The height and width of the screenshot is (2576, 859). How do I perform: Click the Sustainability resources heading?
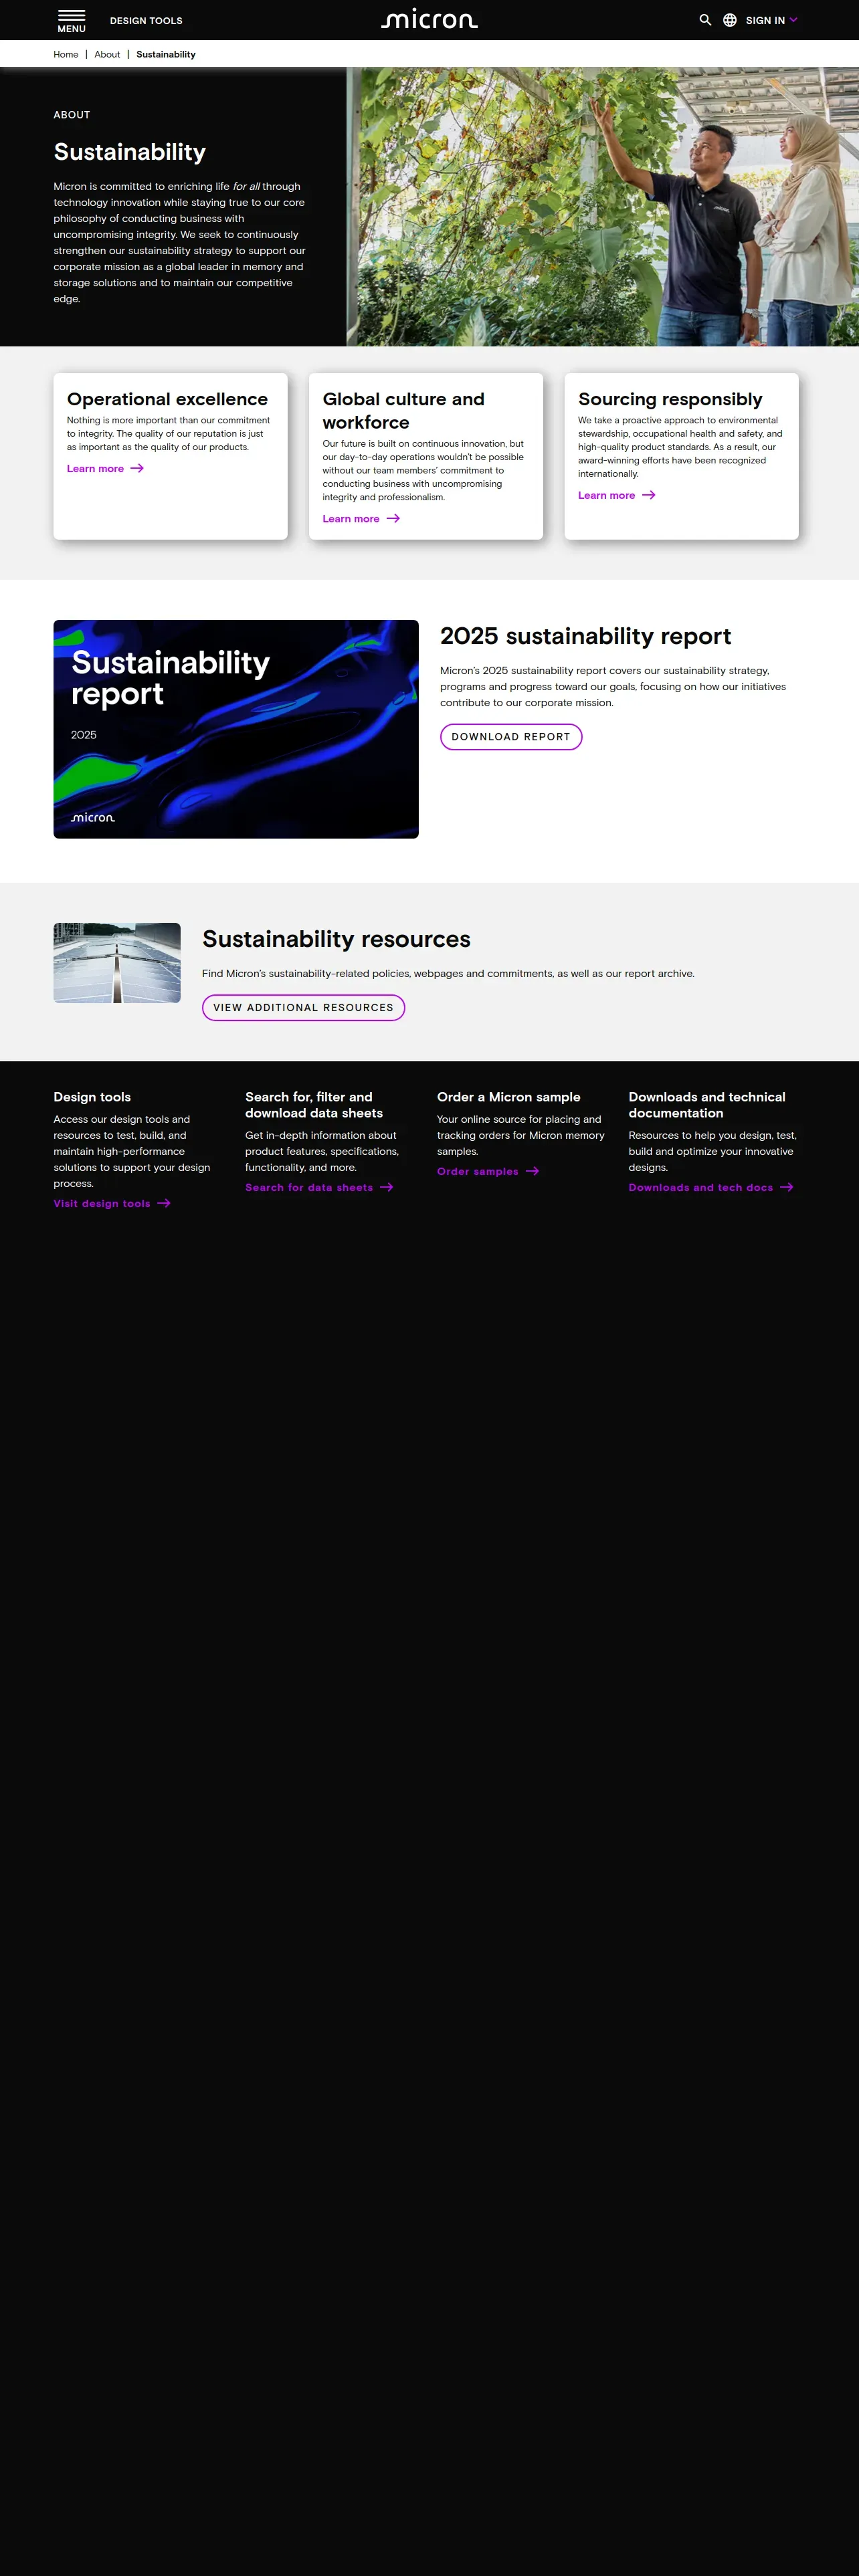tap(336, 939)
